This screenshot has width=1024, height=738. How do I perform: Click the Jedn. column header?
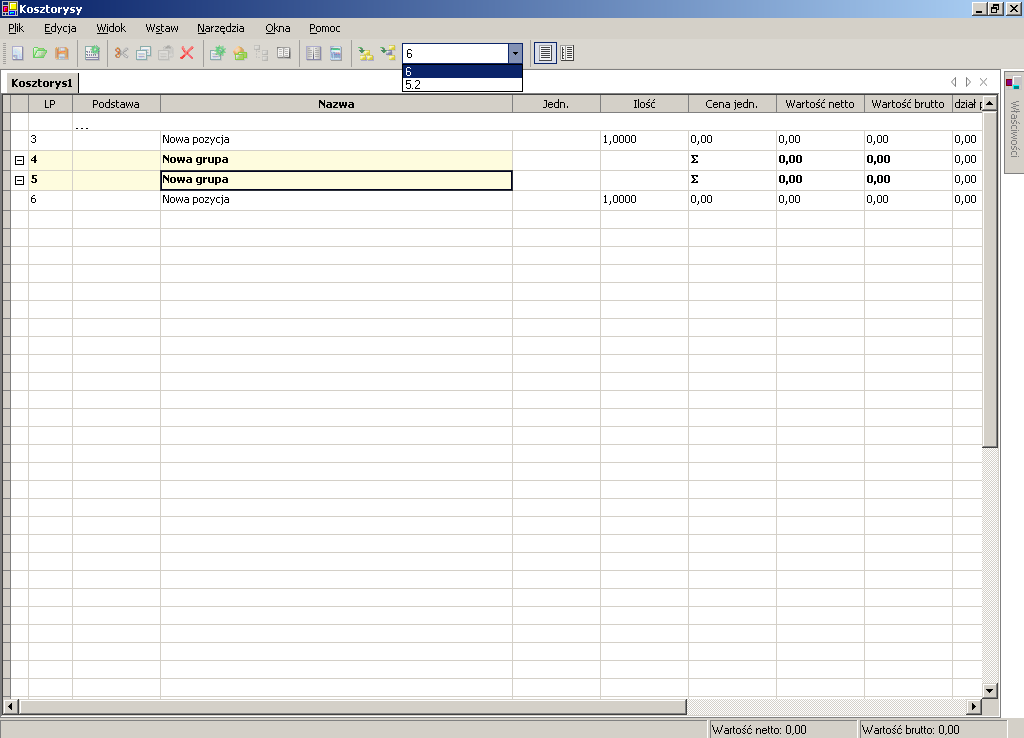(556, 104)
